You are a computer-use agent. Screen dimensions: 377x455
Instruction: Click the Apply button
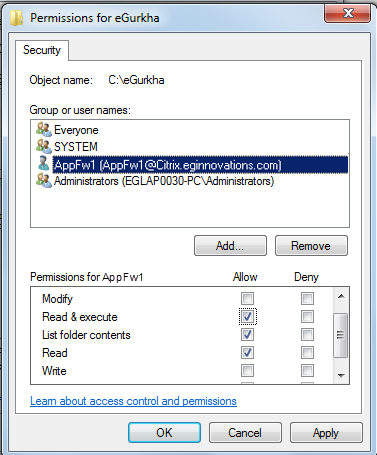coord(326,433)
